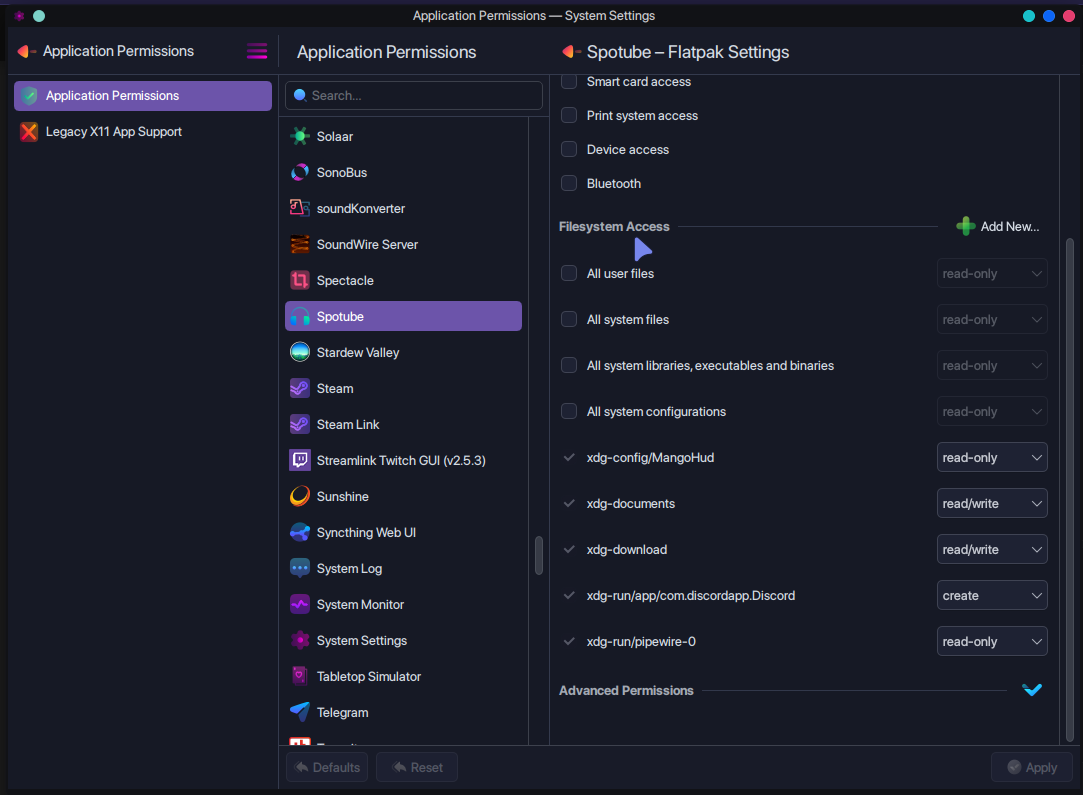The height and width of the screenshot is (795, 1083).
Task: Uncheck the xdg-download filesystem entry
Action: pos(569,549)
